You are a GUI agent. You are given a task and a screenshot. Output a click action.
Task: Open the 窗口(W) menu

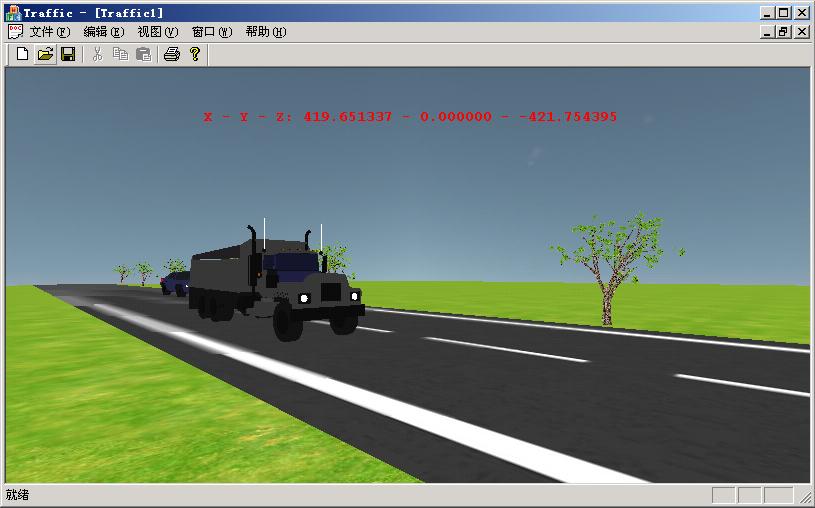212,32
